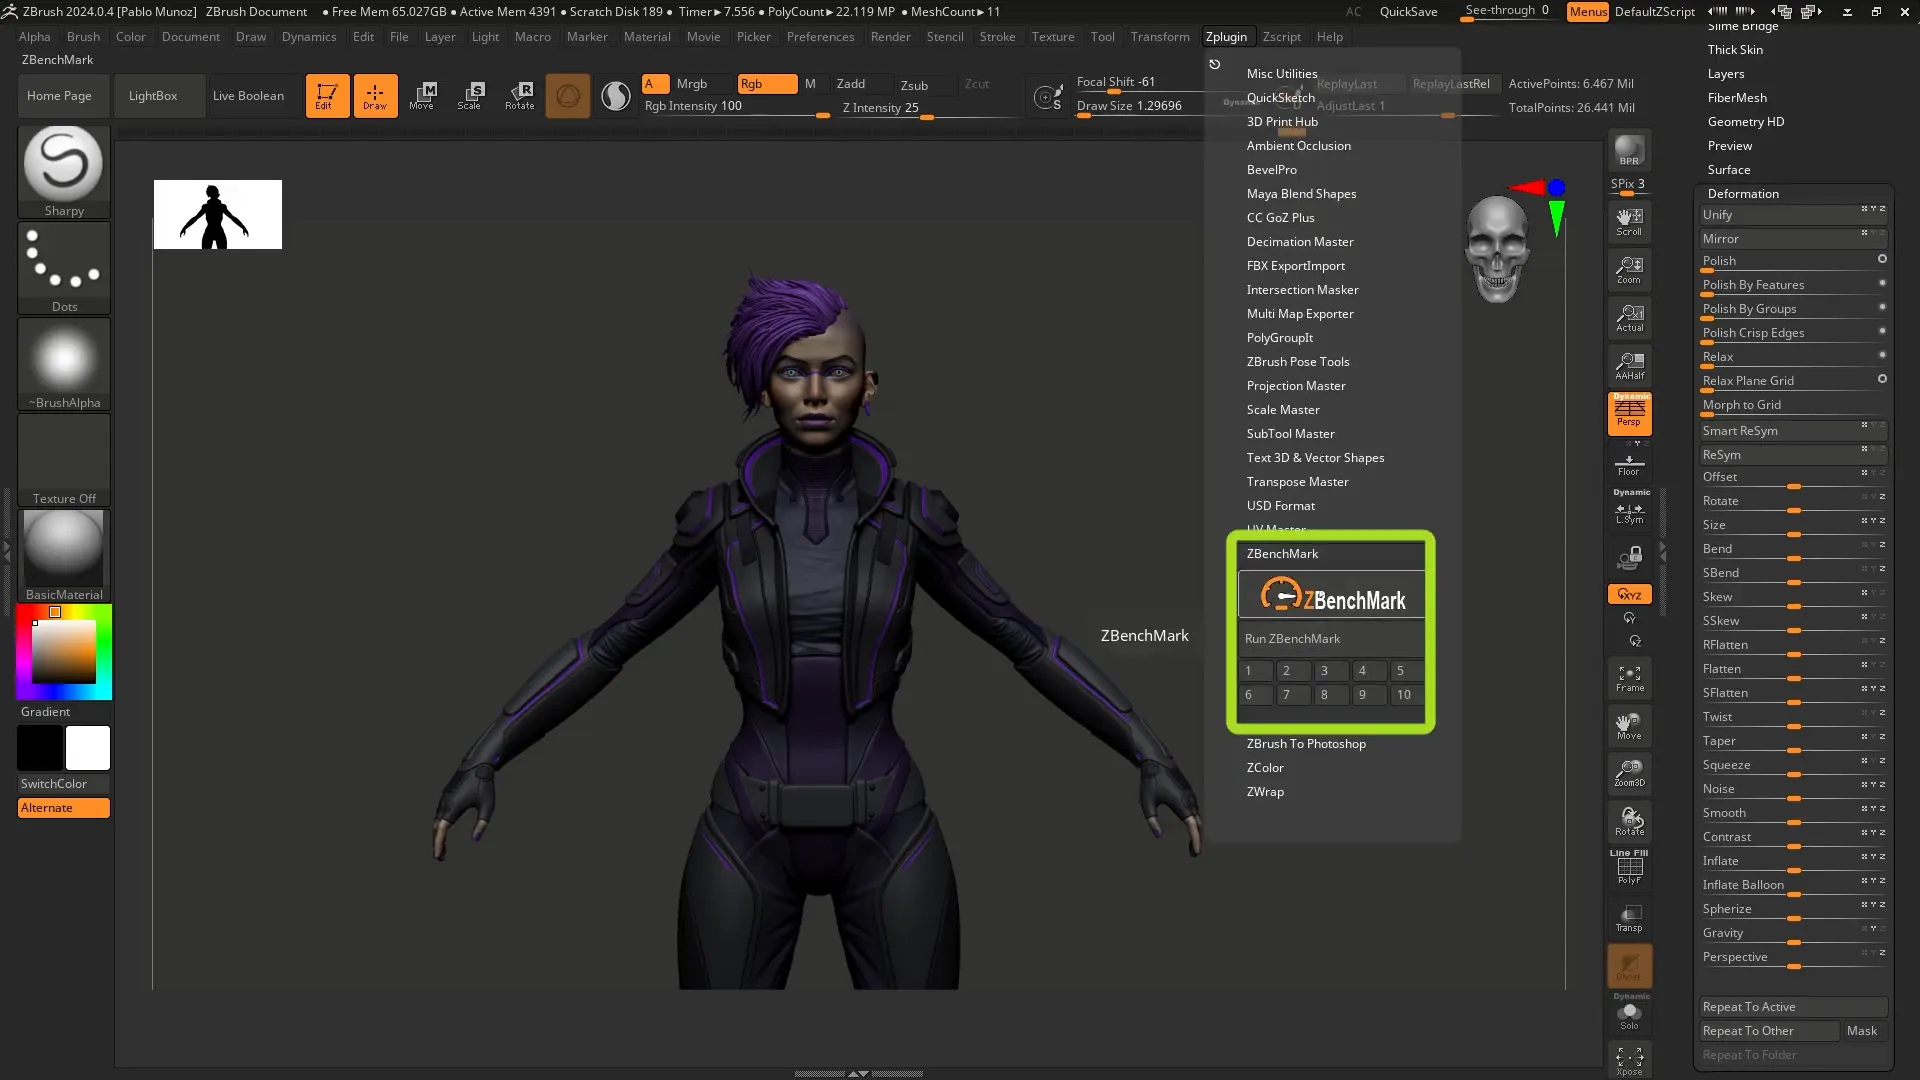Click the color picker square

pos(64,652)
